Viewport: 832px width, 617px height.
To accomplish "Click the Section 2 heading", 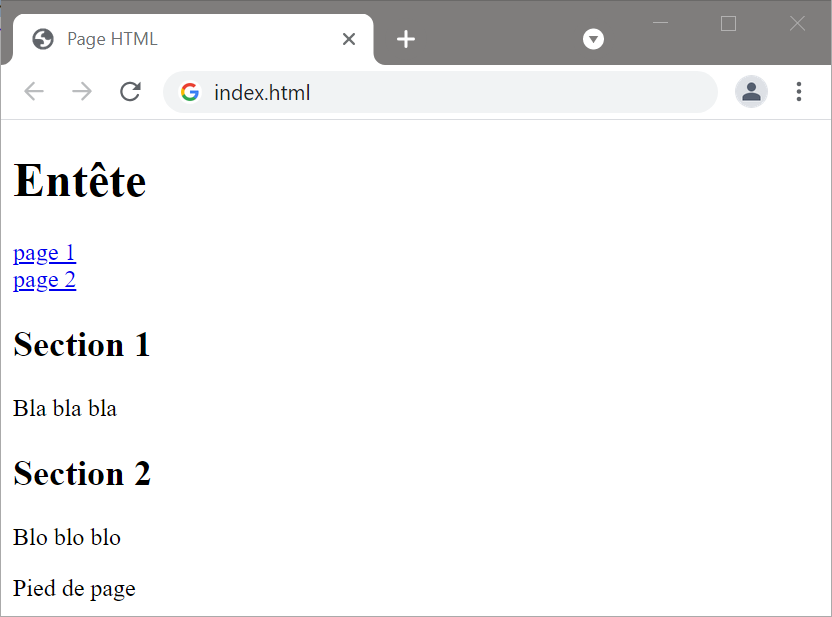I will [82, 473].
